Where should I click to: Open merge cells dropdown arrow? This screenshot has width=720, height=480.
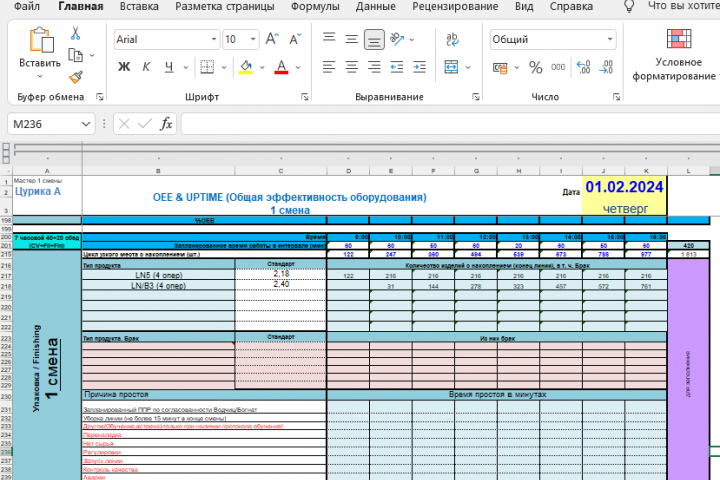(468, 68)
